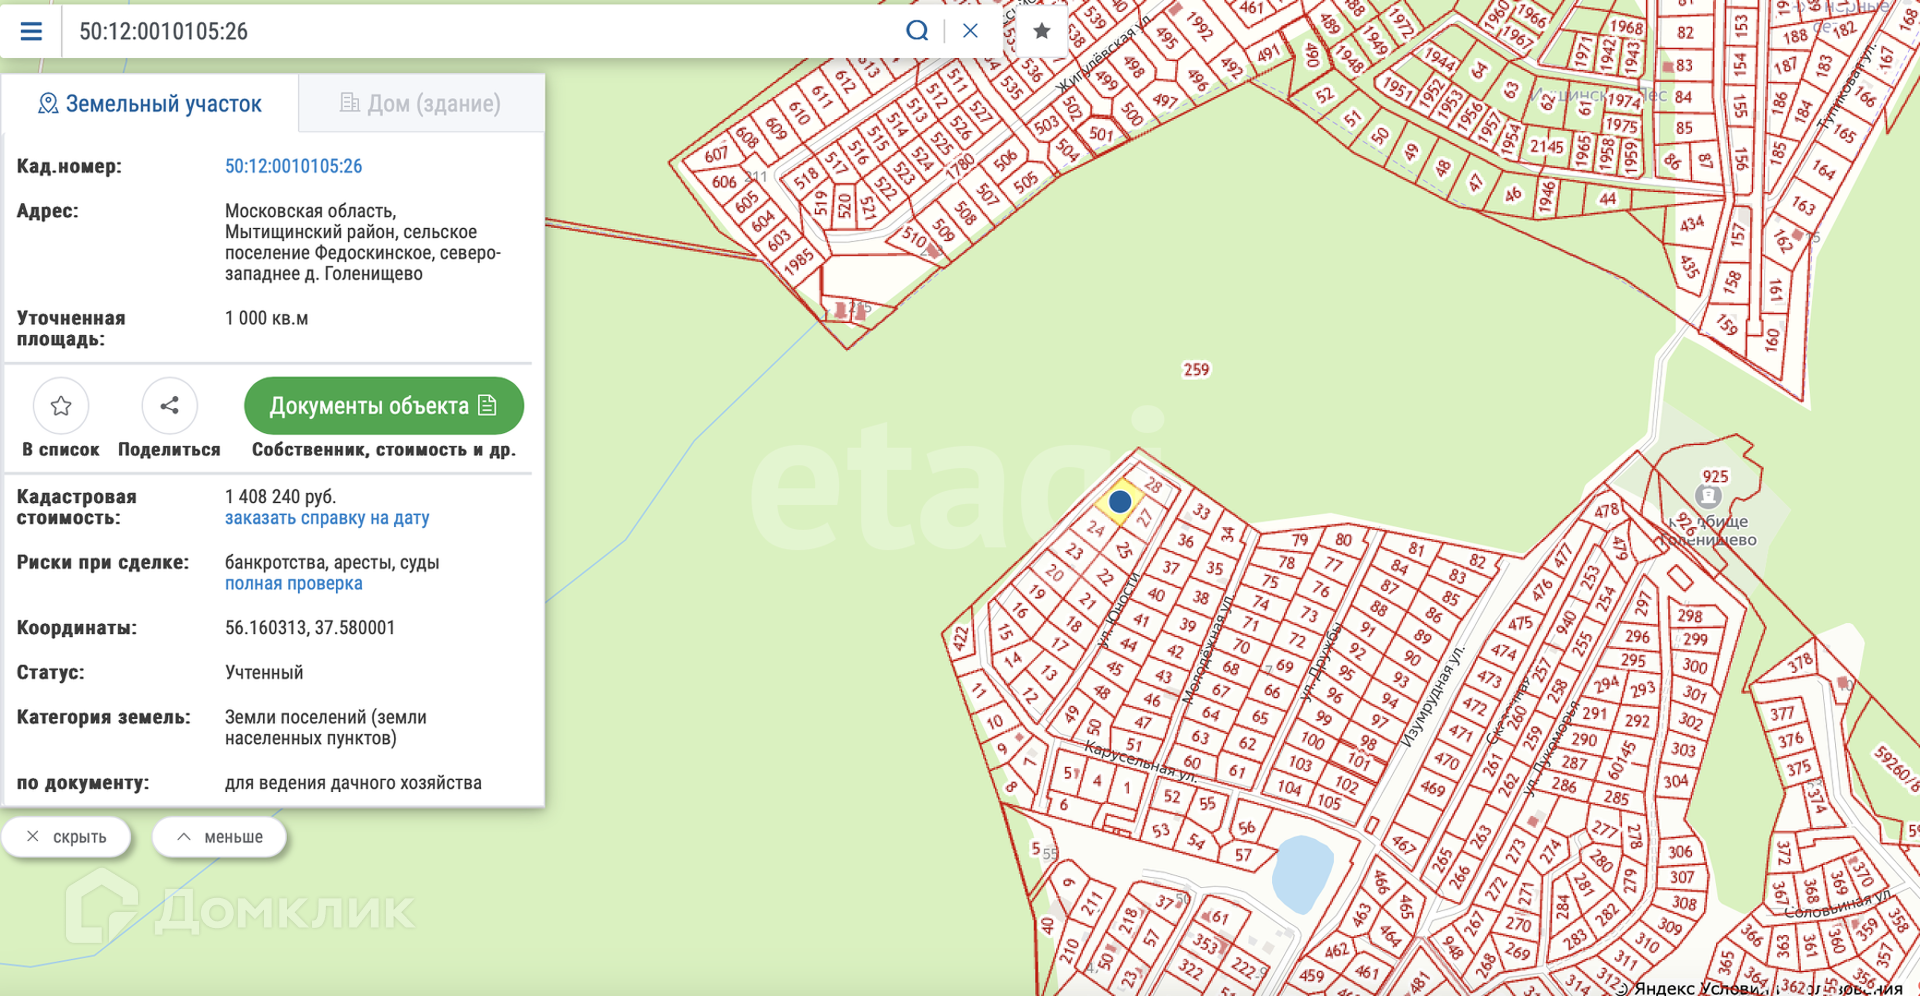
Task: Hide the panel with 'скрыть' button
Action: click(x=67, y=837)
